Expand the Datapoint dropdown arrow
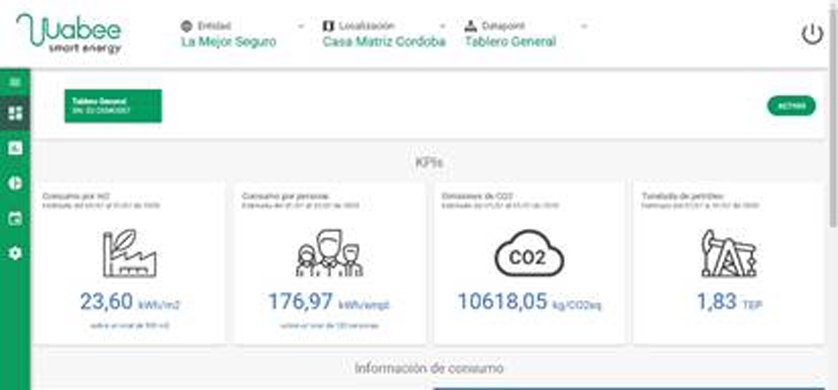The image size is (838, 390). [x=584, y=26]
